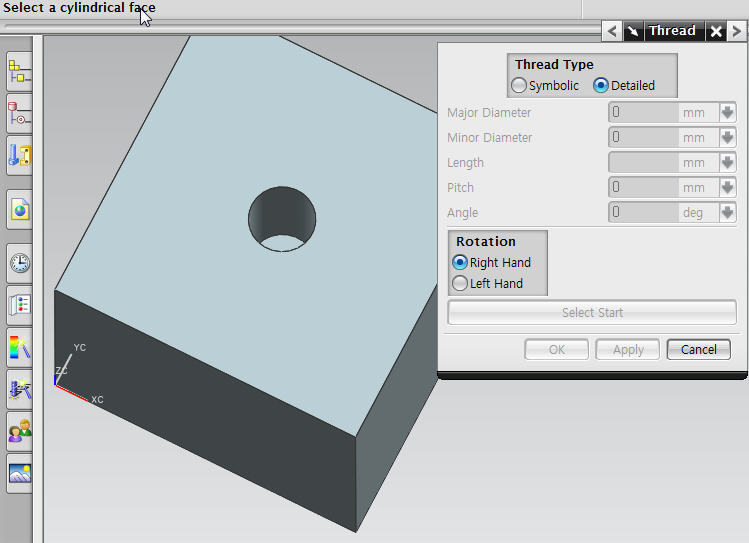Open the Constraint Navigator sidebar icon
This screenshot has height=543, width=749.
pos(19,114)
